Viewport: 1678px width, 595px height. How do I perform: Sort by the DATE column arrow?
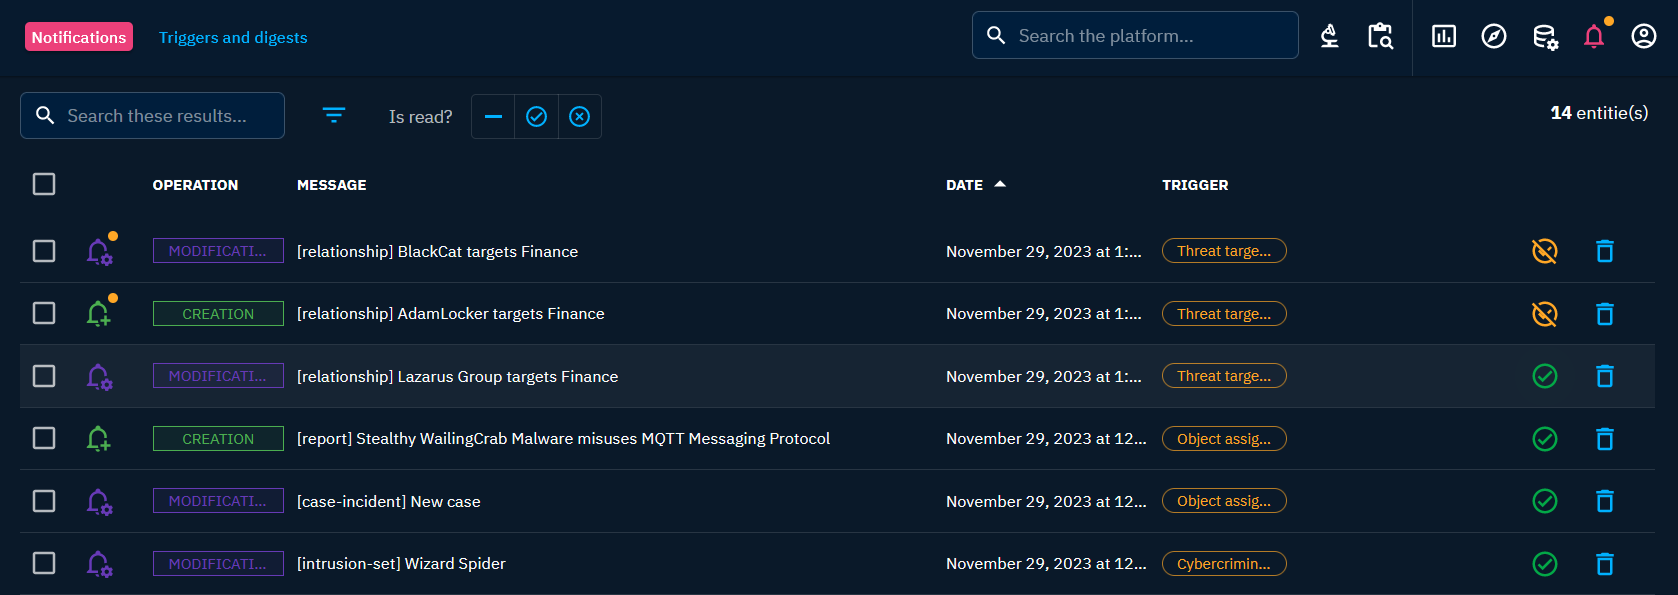tap(1000, 184)
